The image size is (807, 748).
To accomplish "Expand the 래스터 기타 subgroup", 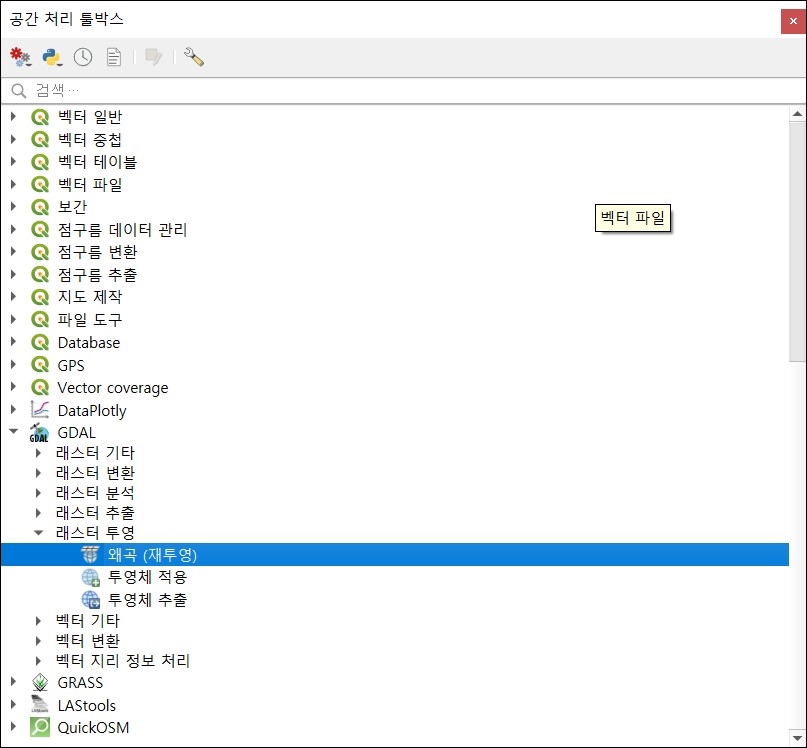I will tap(39, 453).
